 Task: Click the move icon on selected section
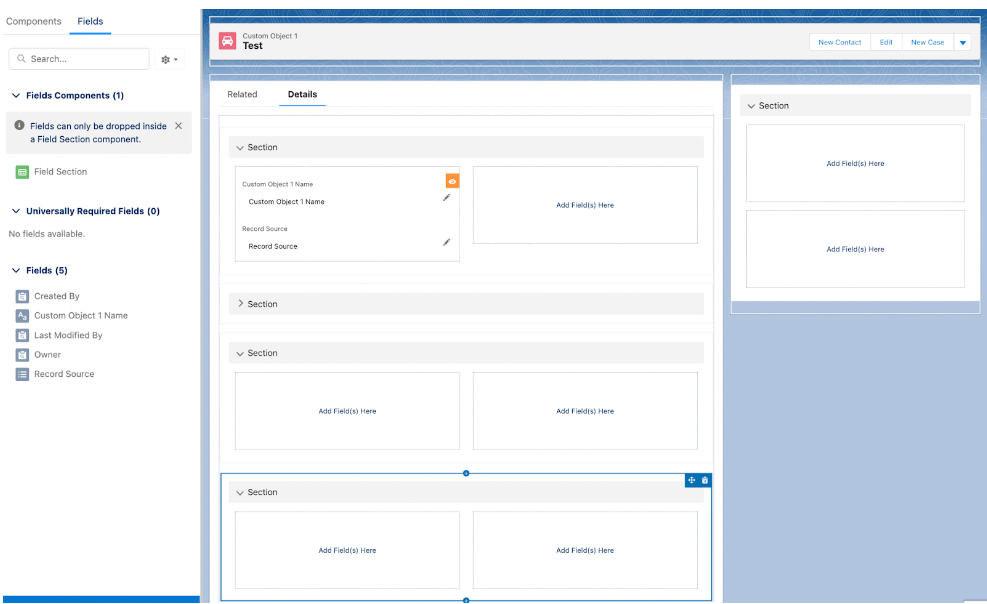coord(692,480)
